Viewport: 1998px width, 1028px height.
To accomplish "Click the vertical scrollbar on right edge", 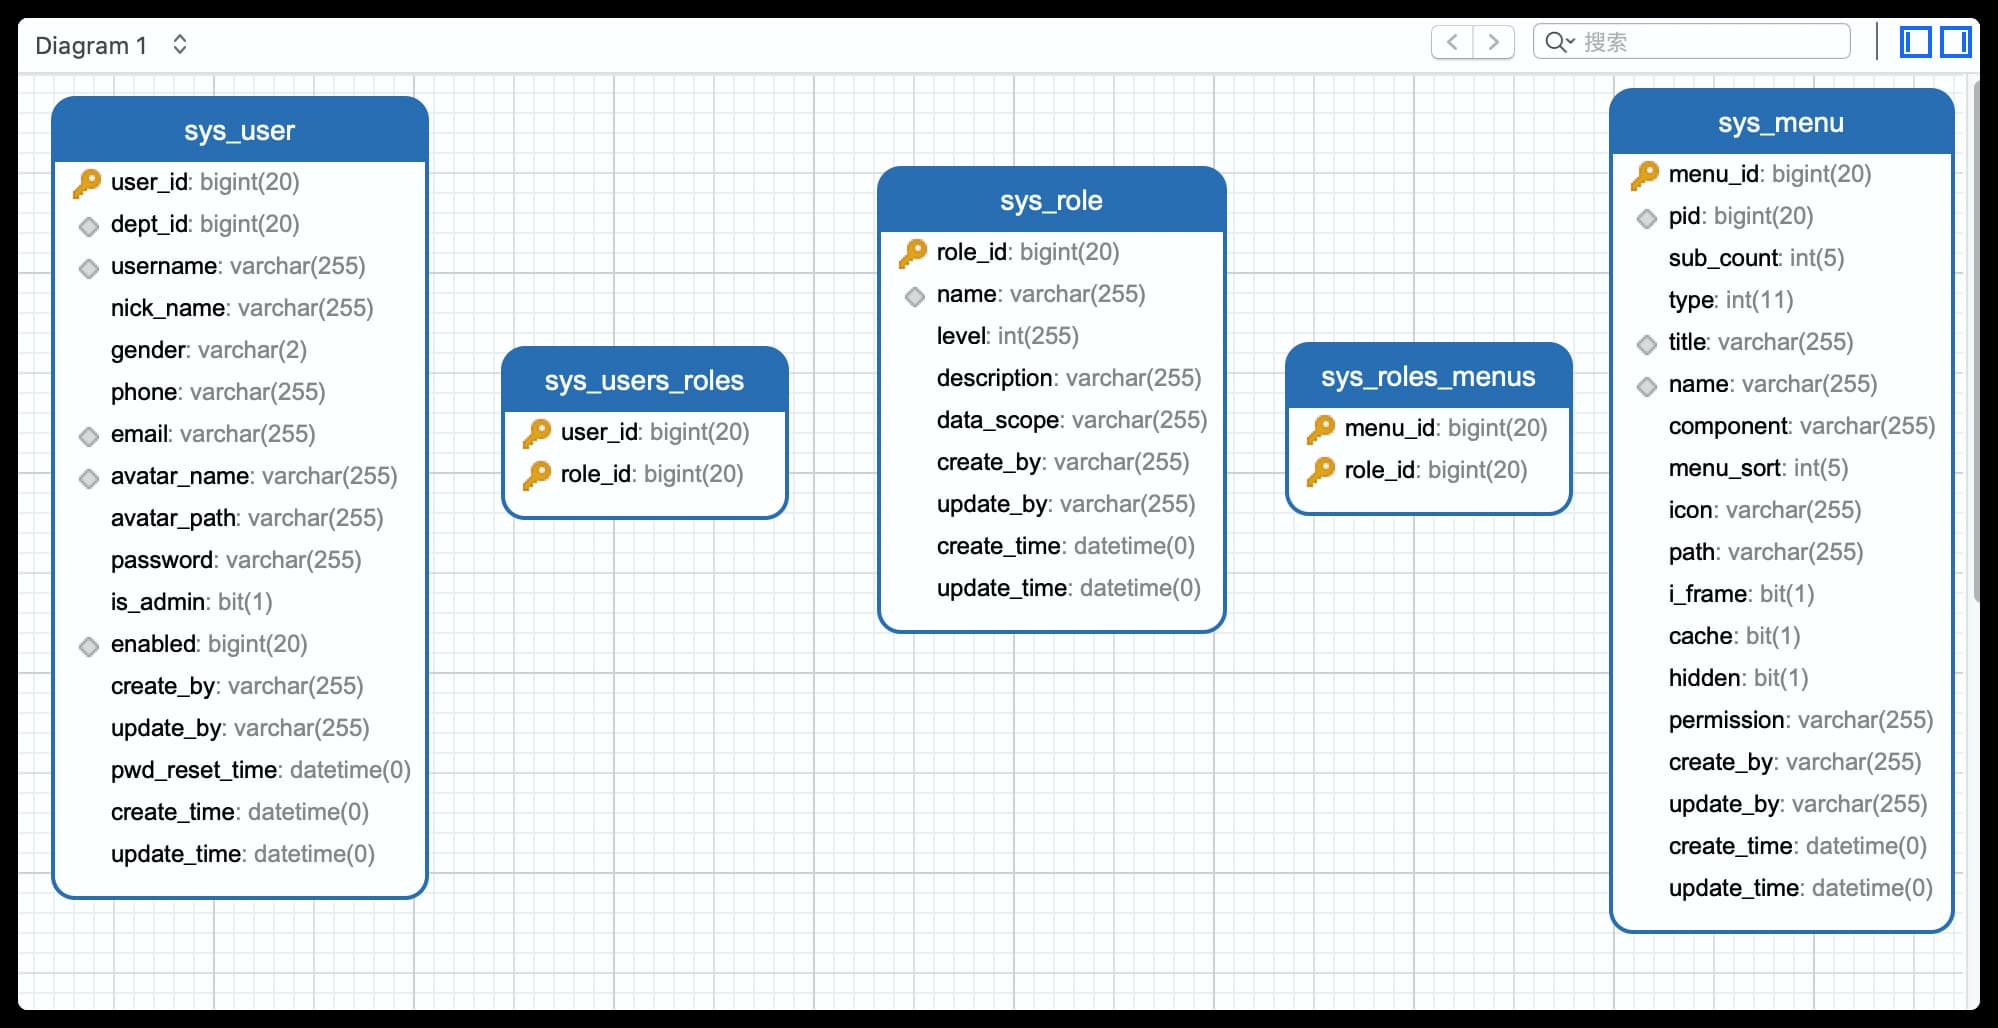I will (x=1975, y=340).
